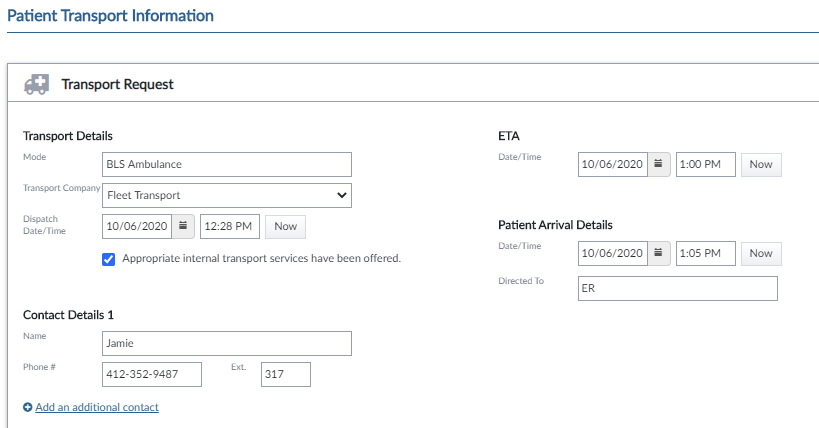Open the Patient Arrival date calendar picker

(x=659, y=253)
